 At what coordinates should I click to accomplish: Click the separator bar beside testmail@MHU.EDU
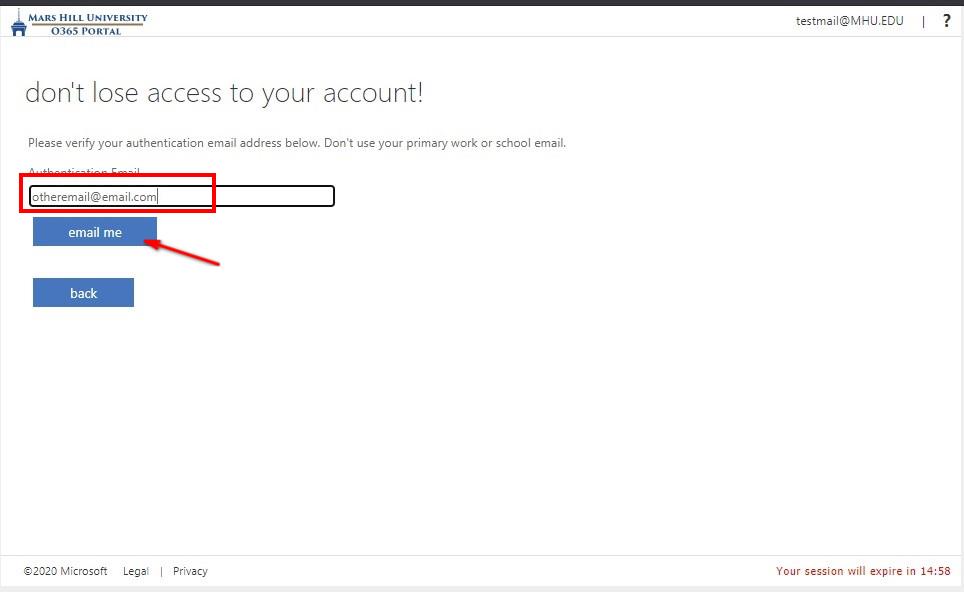coord(923,20)
